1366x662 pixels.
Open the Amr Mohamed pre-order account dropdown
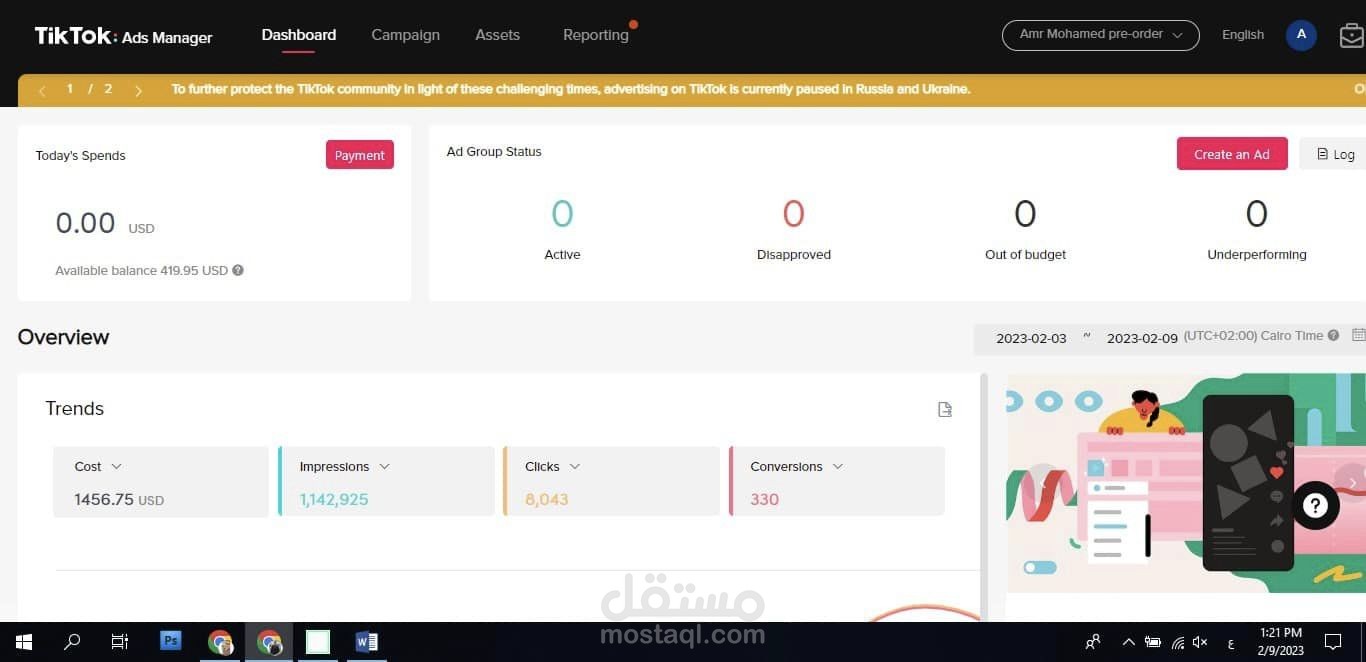tap(1100, 35)
